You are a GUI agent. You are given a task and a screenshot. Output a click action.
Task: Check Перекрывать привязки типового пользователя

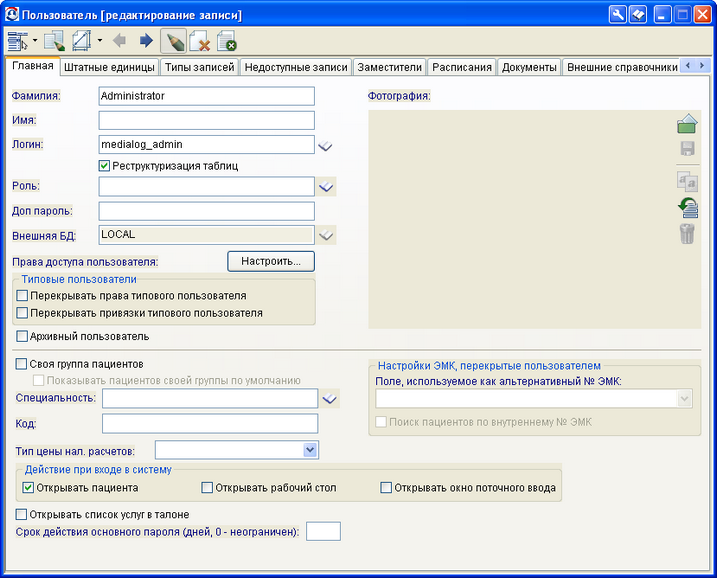pos(22,313)
